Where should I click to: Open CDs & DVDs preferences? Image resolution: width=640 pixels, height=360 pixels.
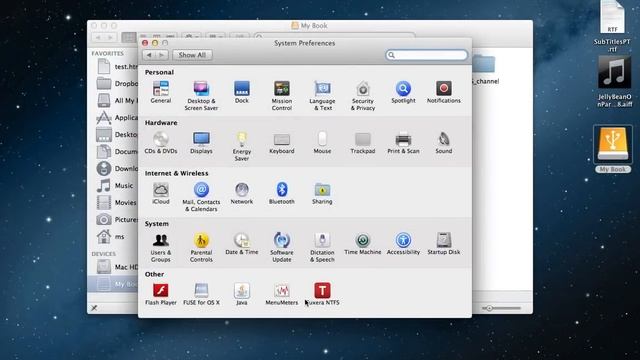click(x=161, y=143)
